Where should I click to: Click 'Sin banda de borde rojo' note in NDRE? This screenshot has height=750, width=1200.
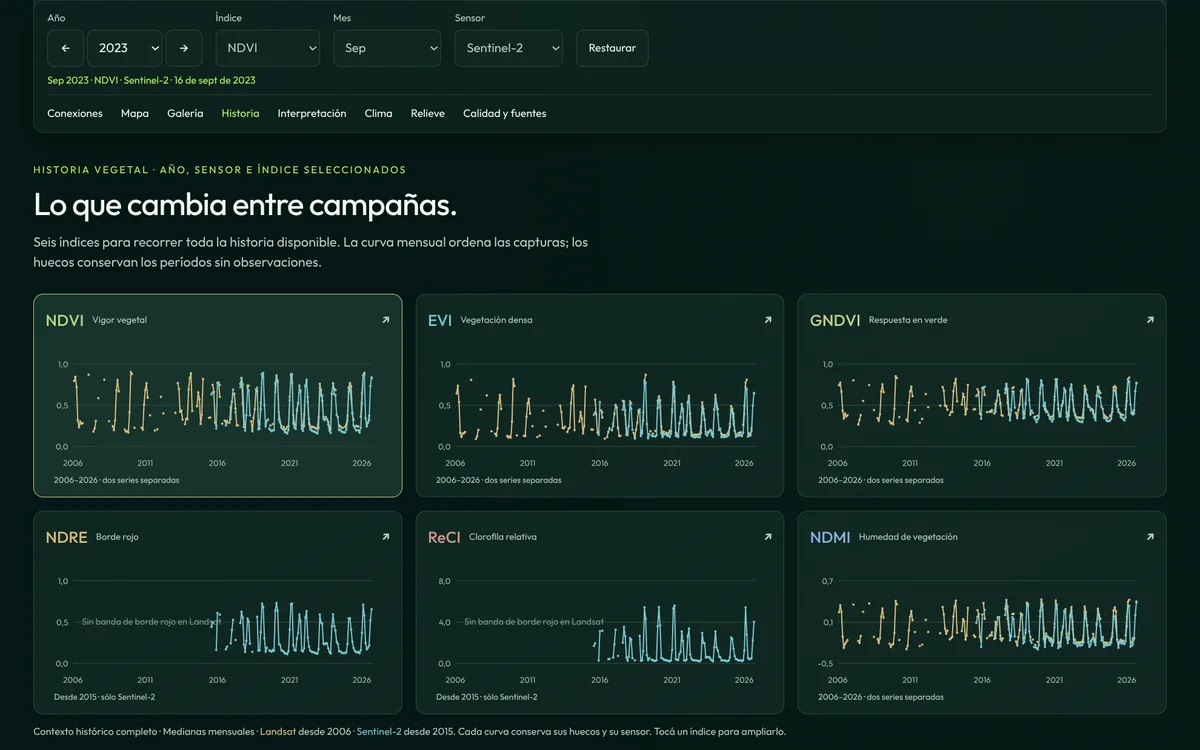point(151,622)
